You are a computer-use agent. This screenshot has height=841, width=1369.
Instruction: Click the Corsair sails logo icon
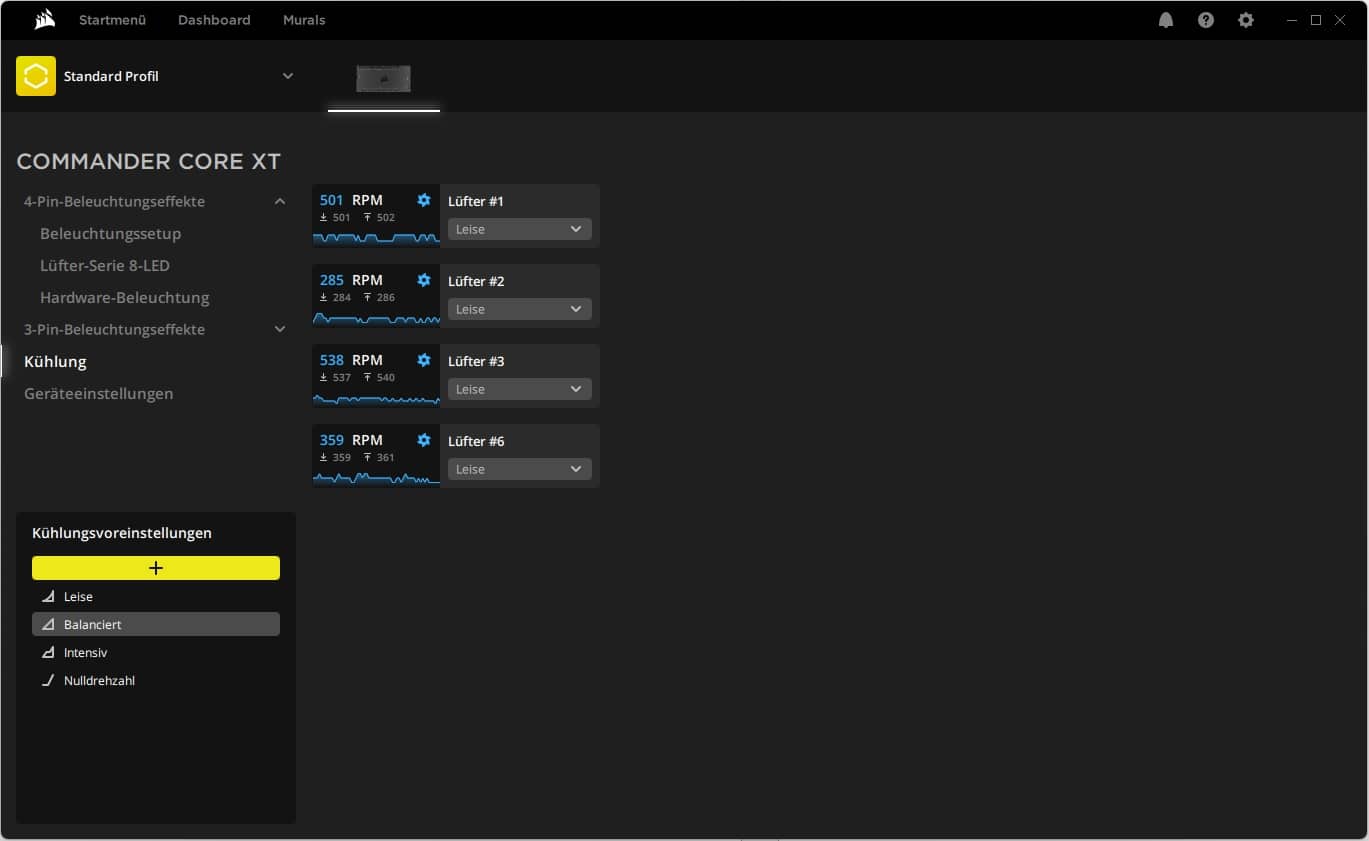click(x=44, y=20)
